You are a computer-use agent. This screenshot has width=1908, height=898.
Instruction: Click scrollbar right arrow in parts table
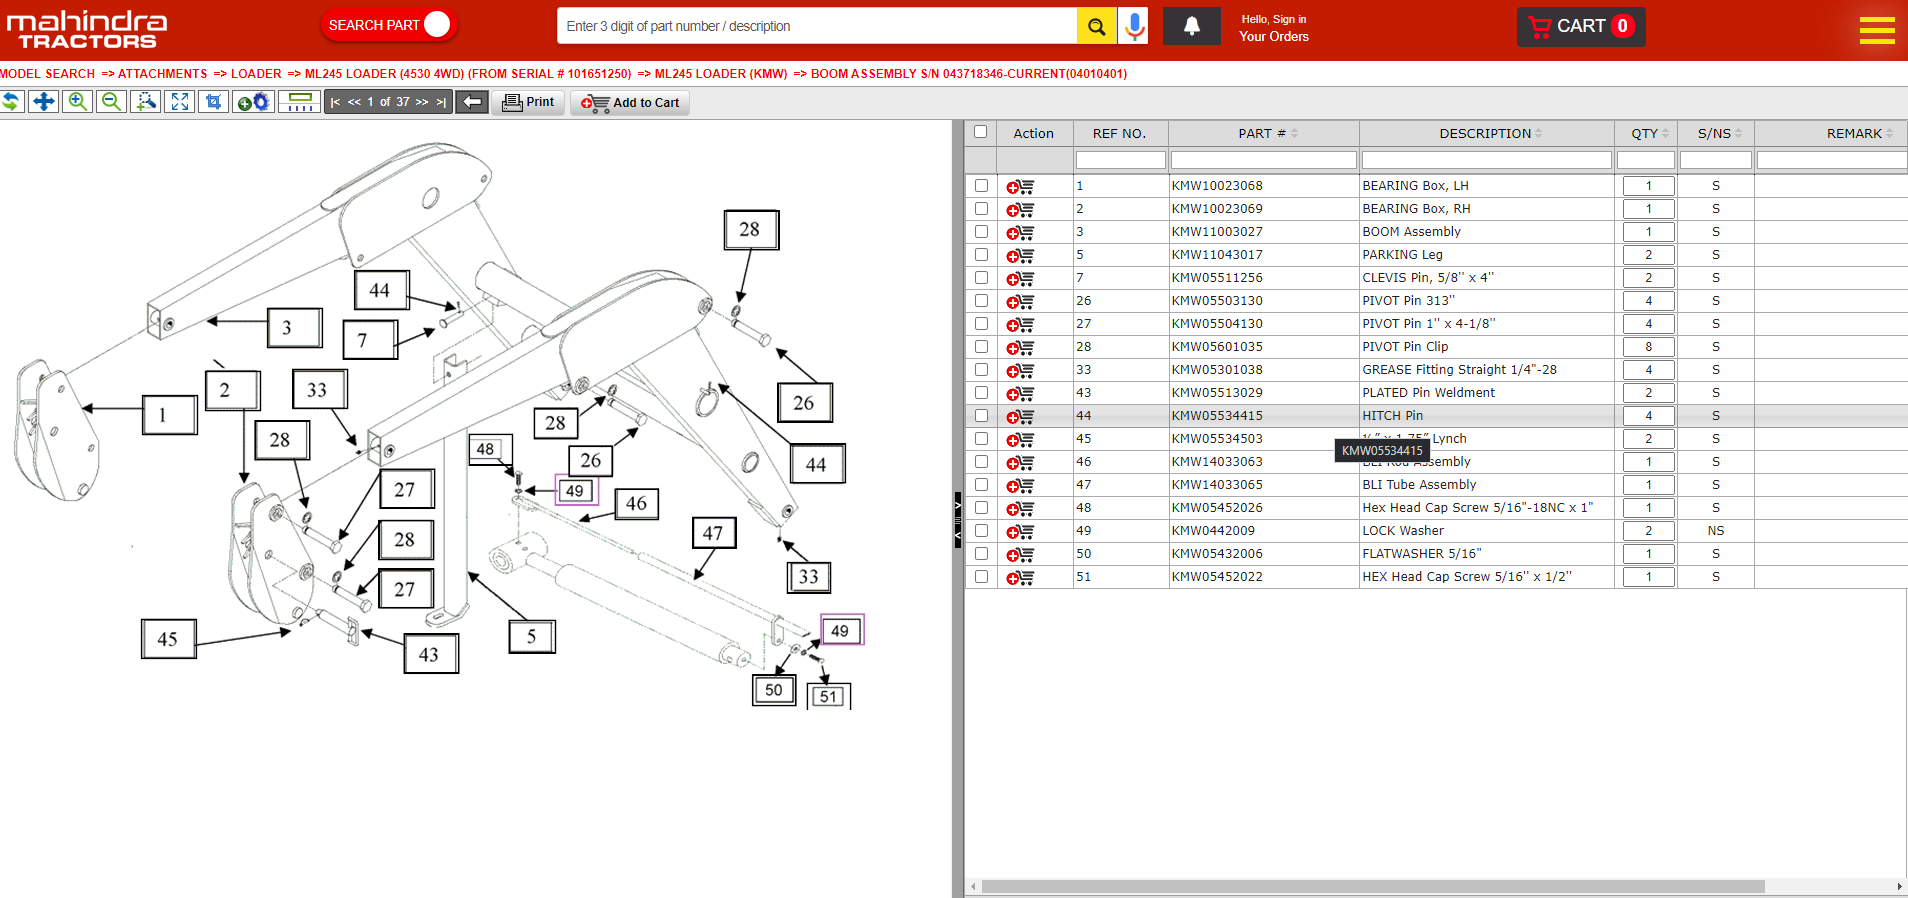(1900, 887)
